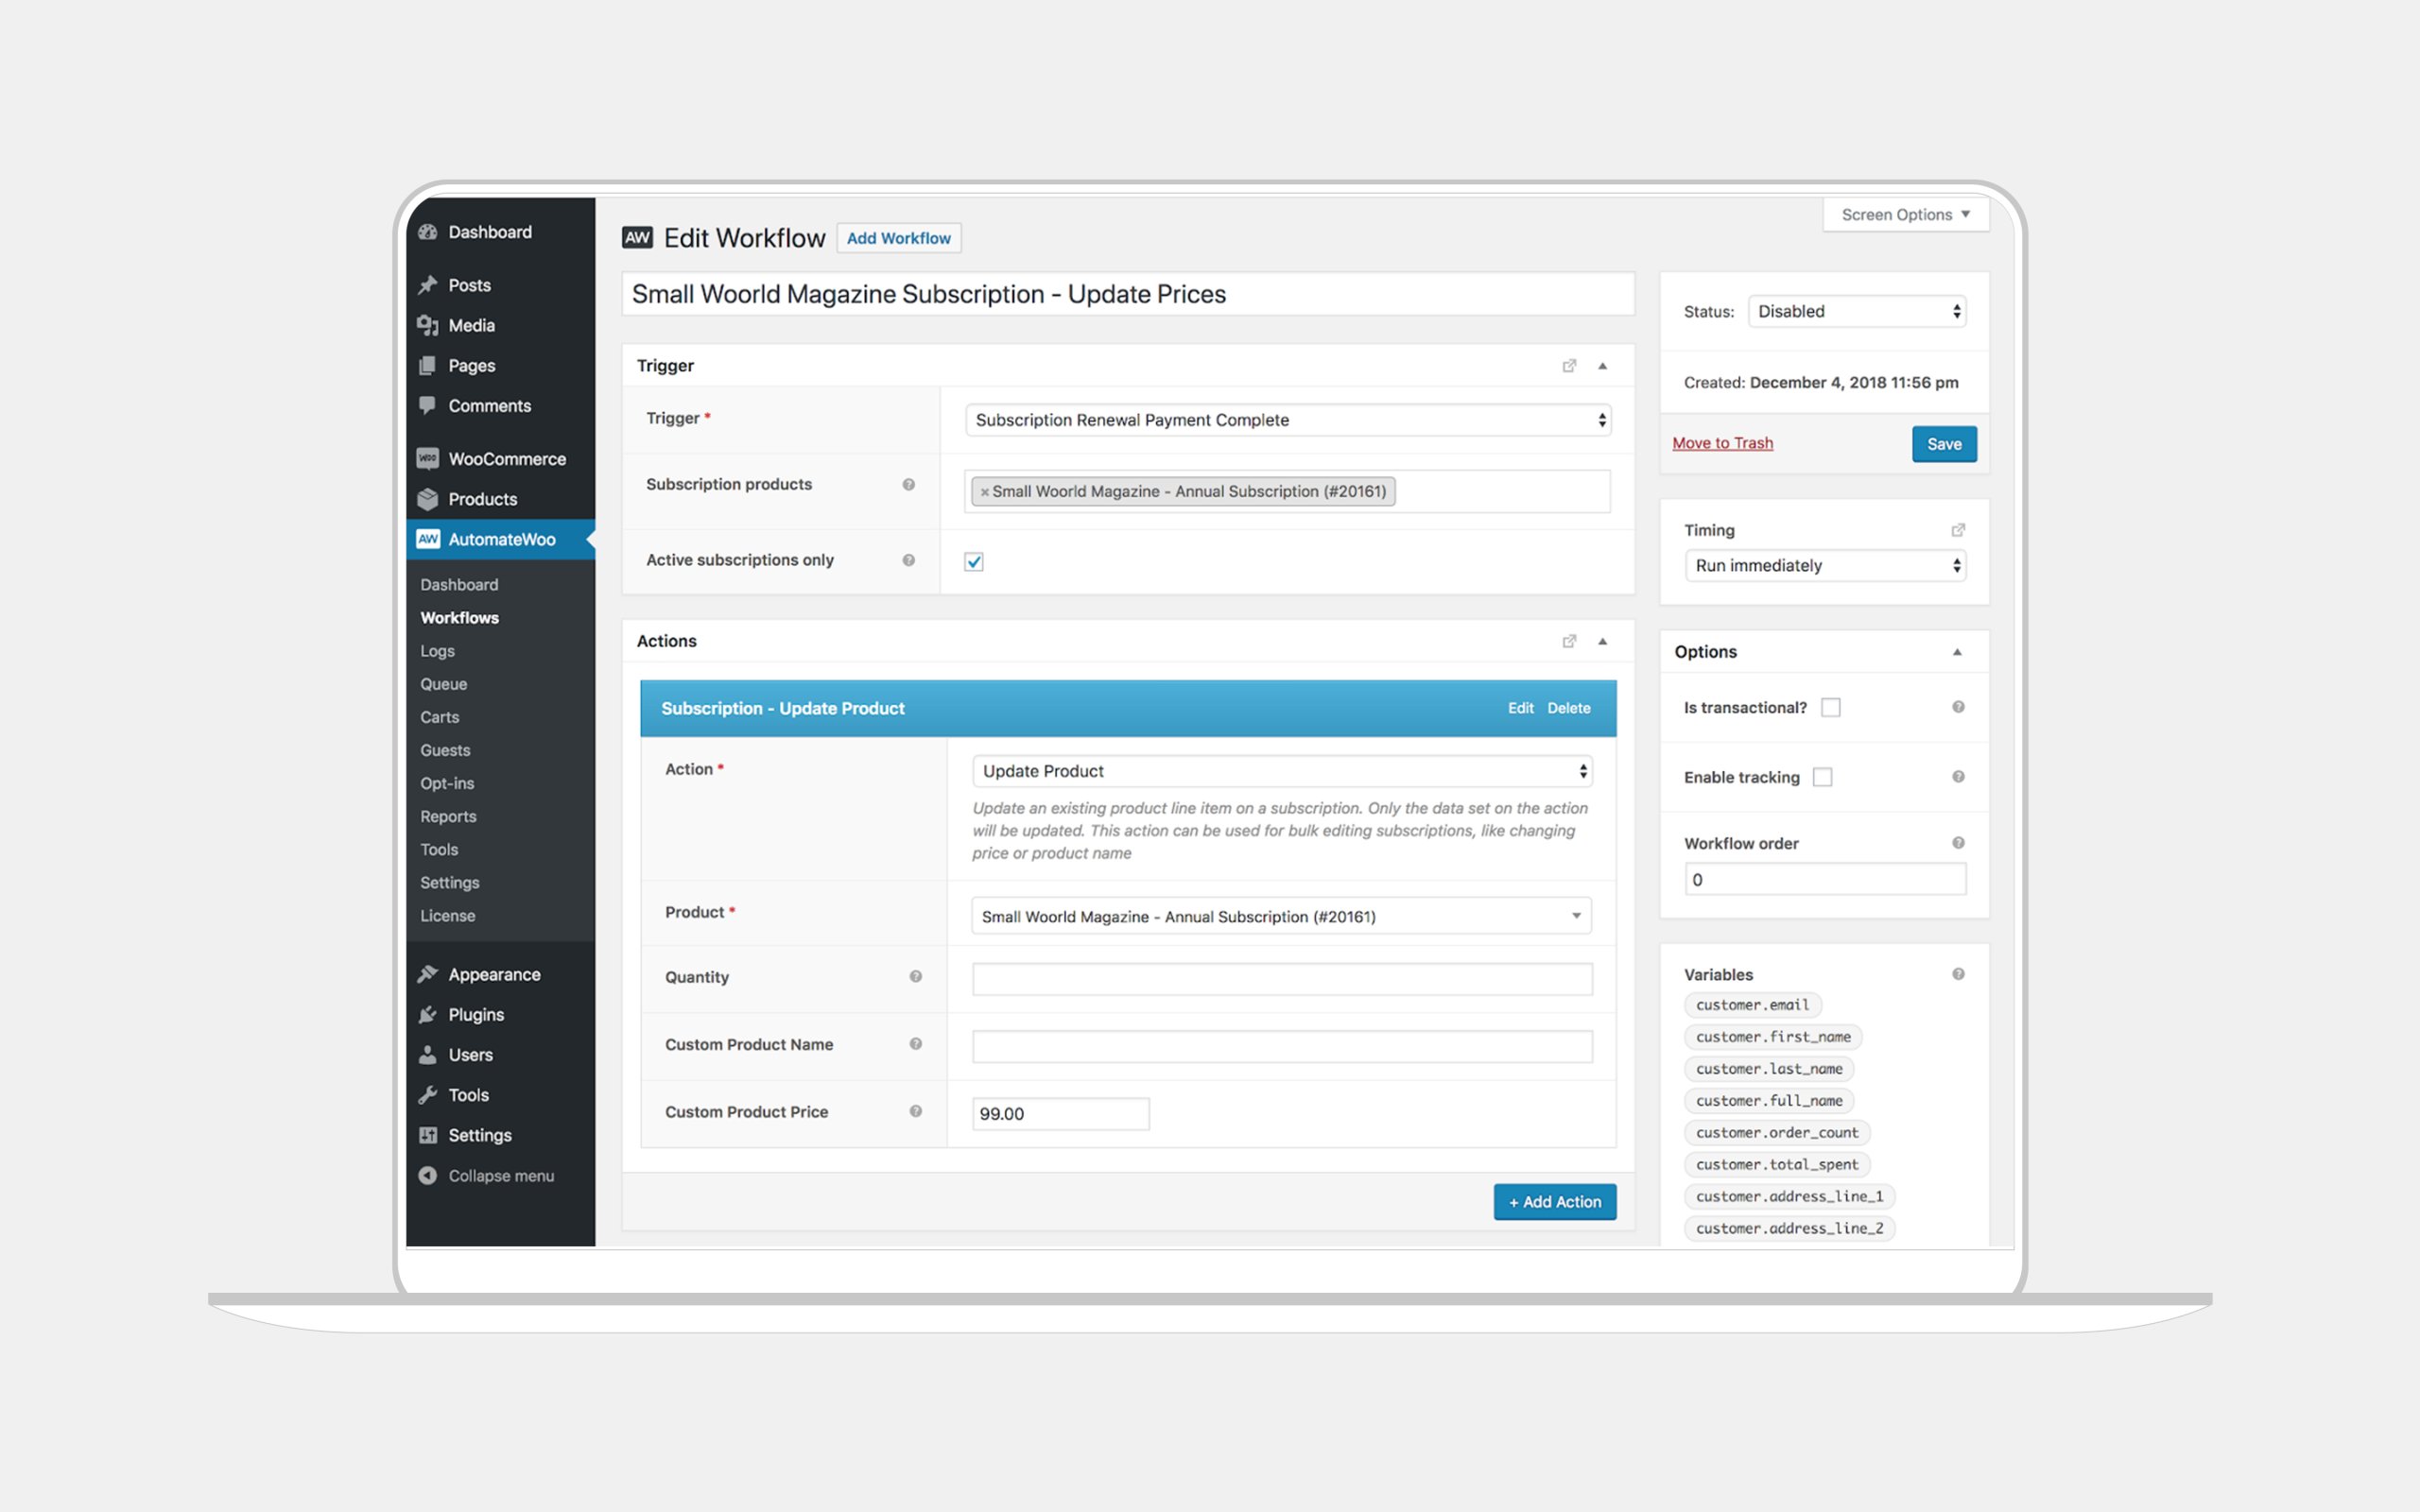Open WooCommerce in the sidebar menu

point(506,459)
